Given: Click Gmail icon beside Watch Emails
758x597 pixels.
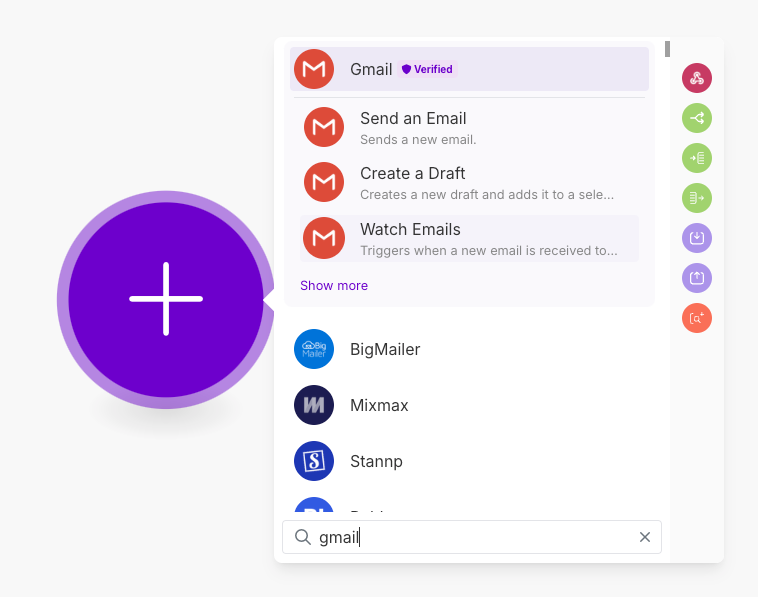Looking at the screenshot, I should (324, 238).
